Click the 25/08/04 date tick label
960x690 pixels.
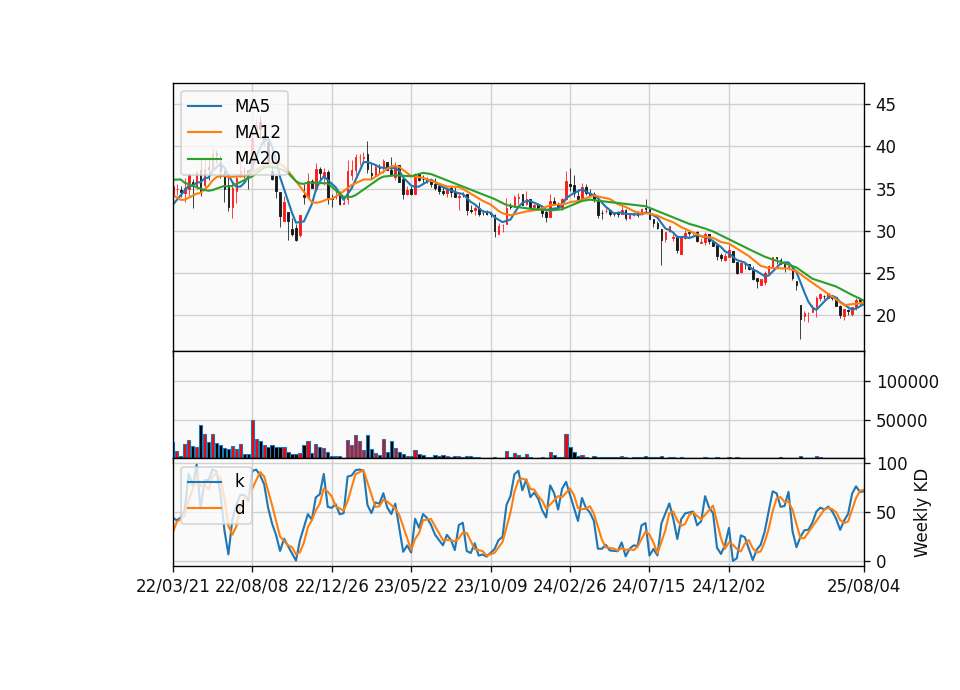pos(864,586)
